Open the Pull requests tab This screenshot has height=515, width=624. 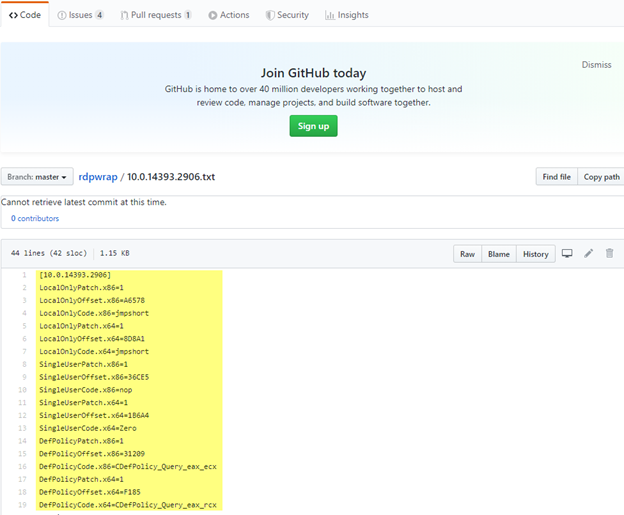[156, 15]
